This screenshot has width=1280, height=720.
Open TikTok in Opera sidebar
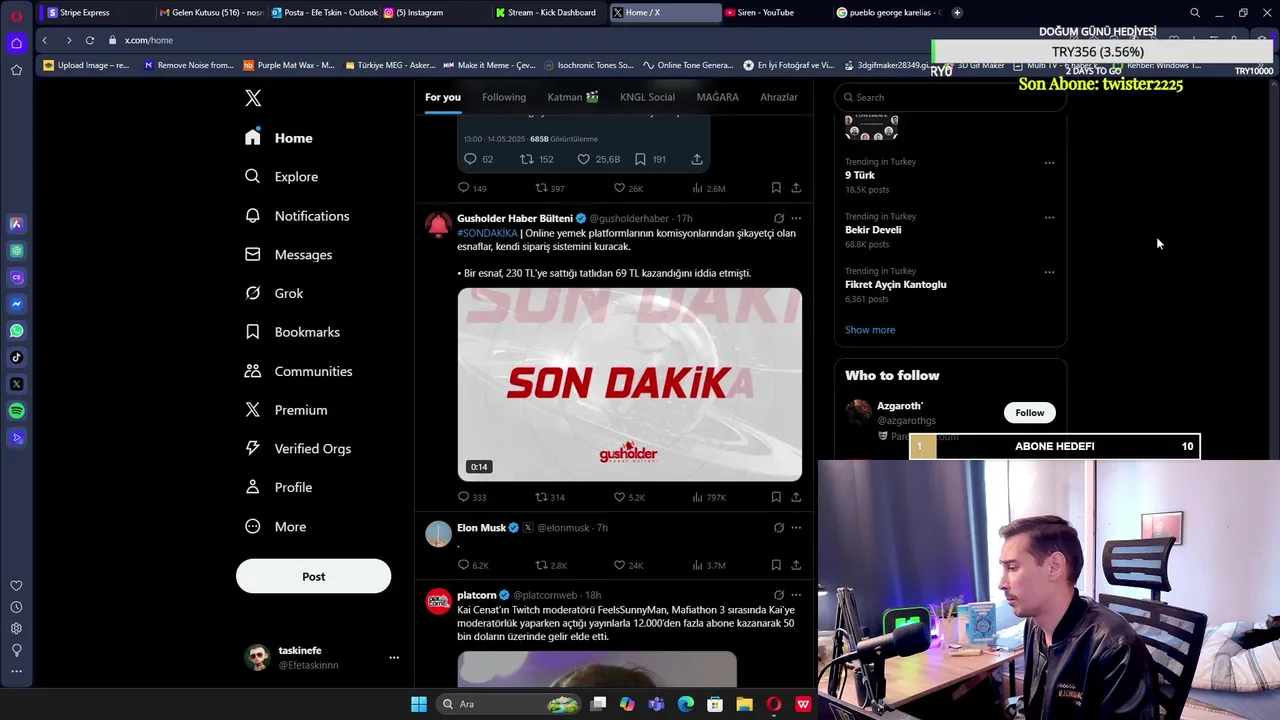click(16, 357)
